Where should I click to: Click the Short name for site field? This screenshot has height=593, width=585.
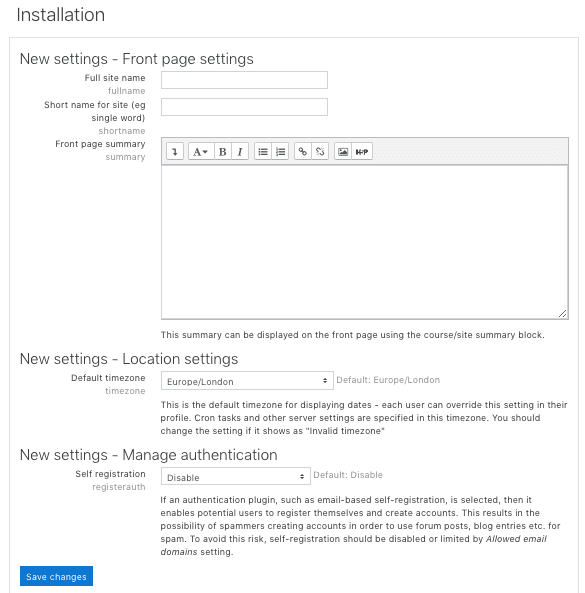coord(244,107)
